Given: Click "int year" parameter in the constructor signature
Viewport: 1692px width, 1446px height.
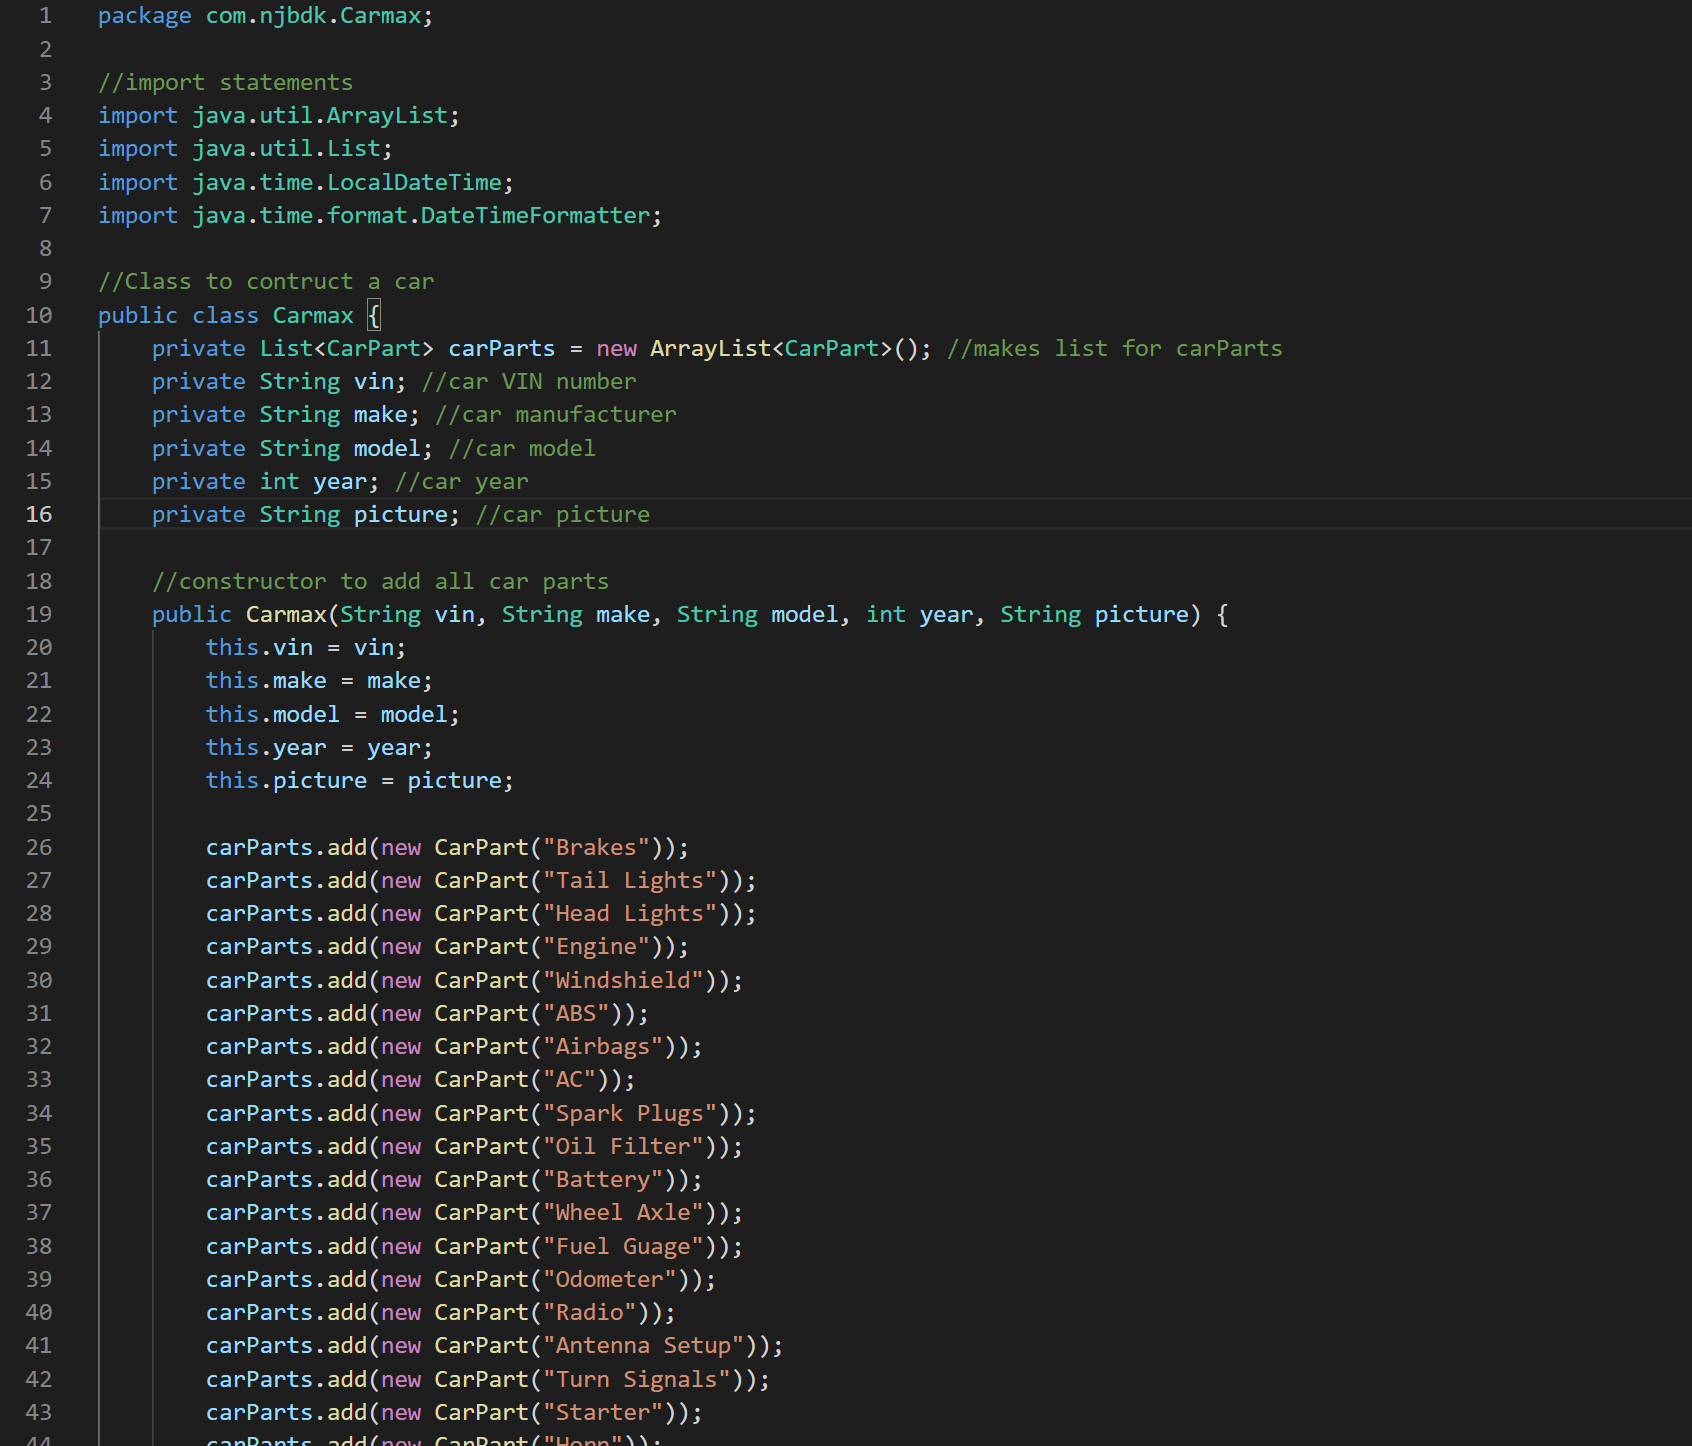Looking at the screenshot, I should pyautogui.click(x=919, y=614).
